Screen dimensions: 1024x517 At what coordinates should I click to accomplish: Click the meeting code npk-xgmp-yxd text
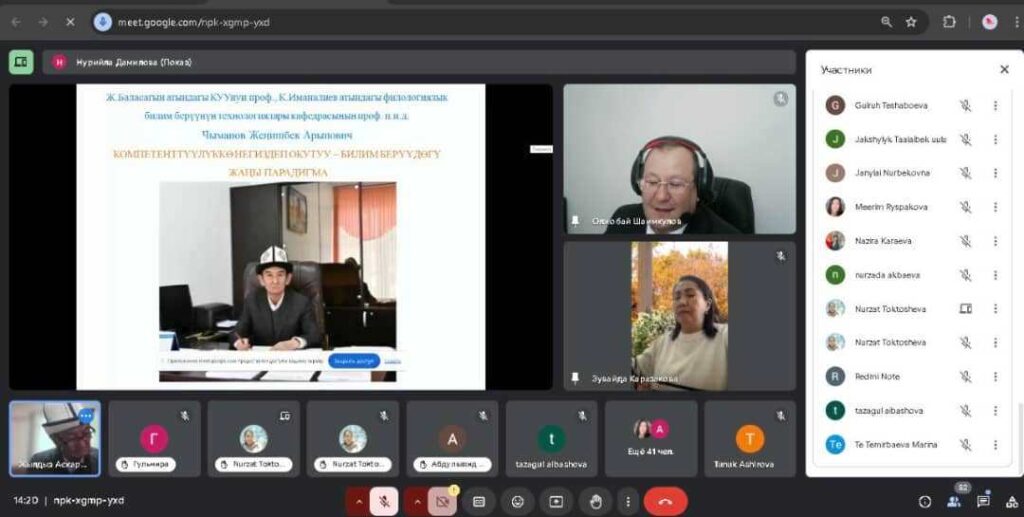tap(88, 501)
